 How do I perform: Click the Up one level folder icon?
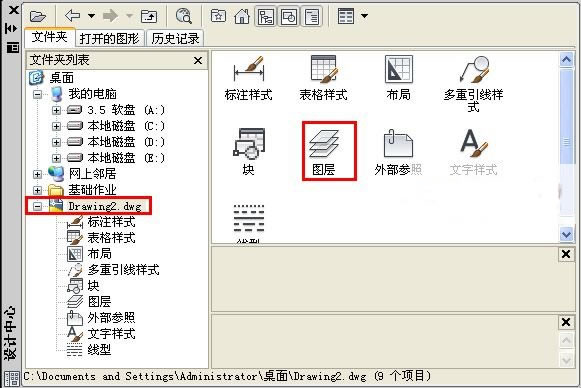click(149, 16)
